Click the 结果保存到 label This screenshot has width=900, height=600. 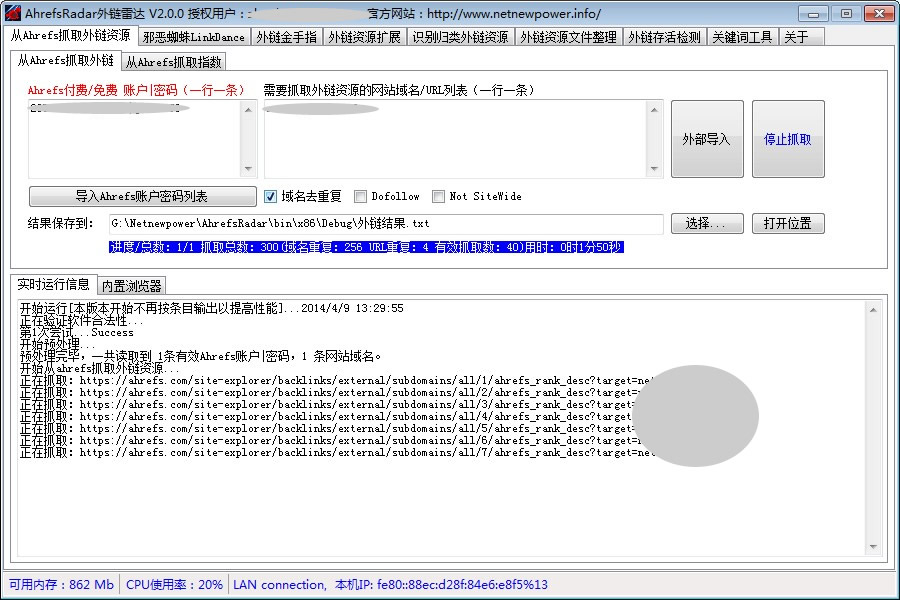pyautogui.click(x=60, y=223)
